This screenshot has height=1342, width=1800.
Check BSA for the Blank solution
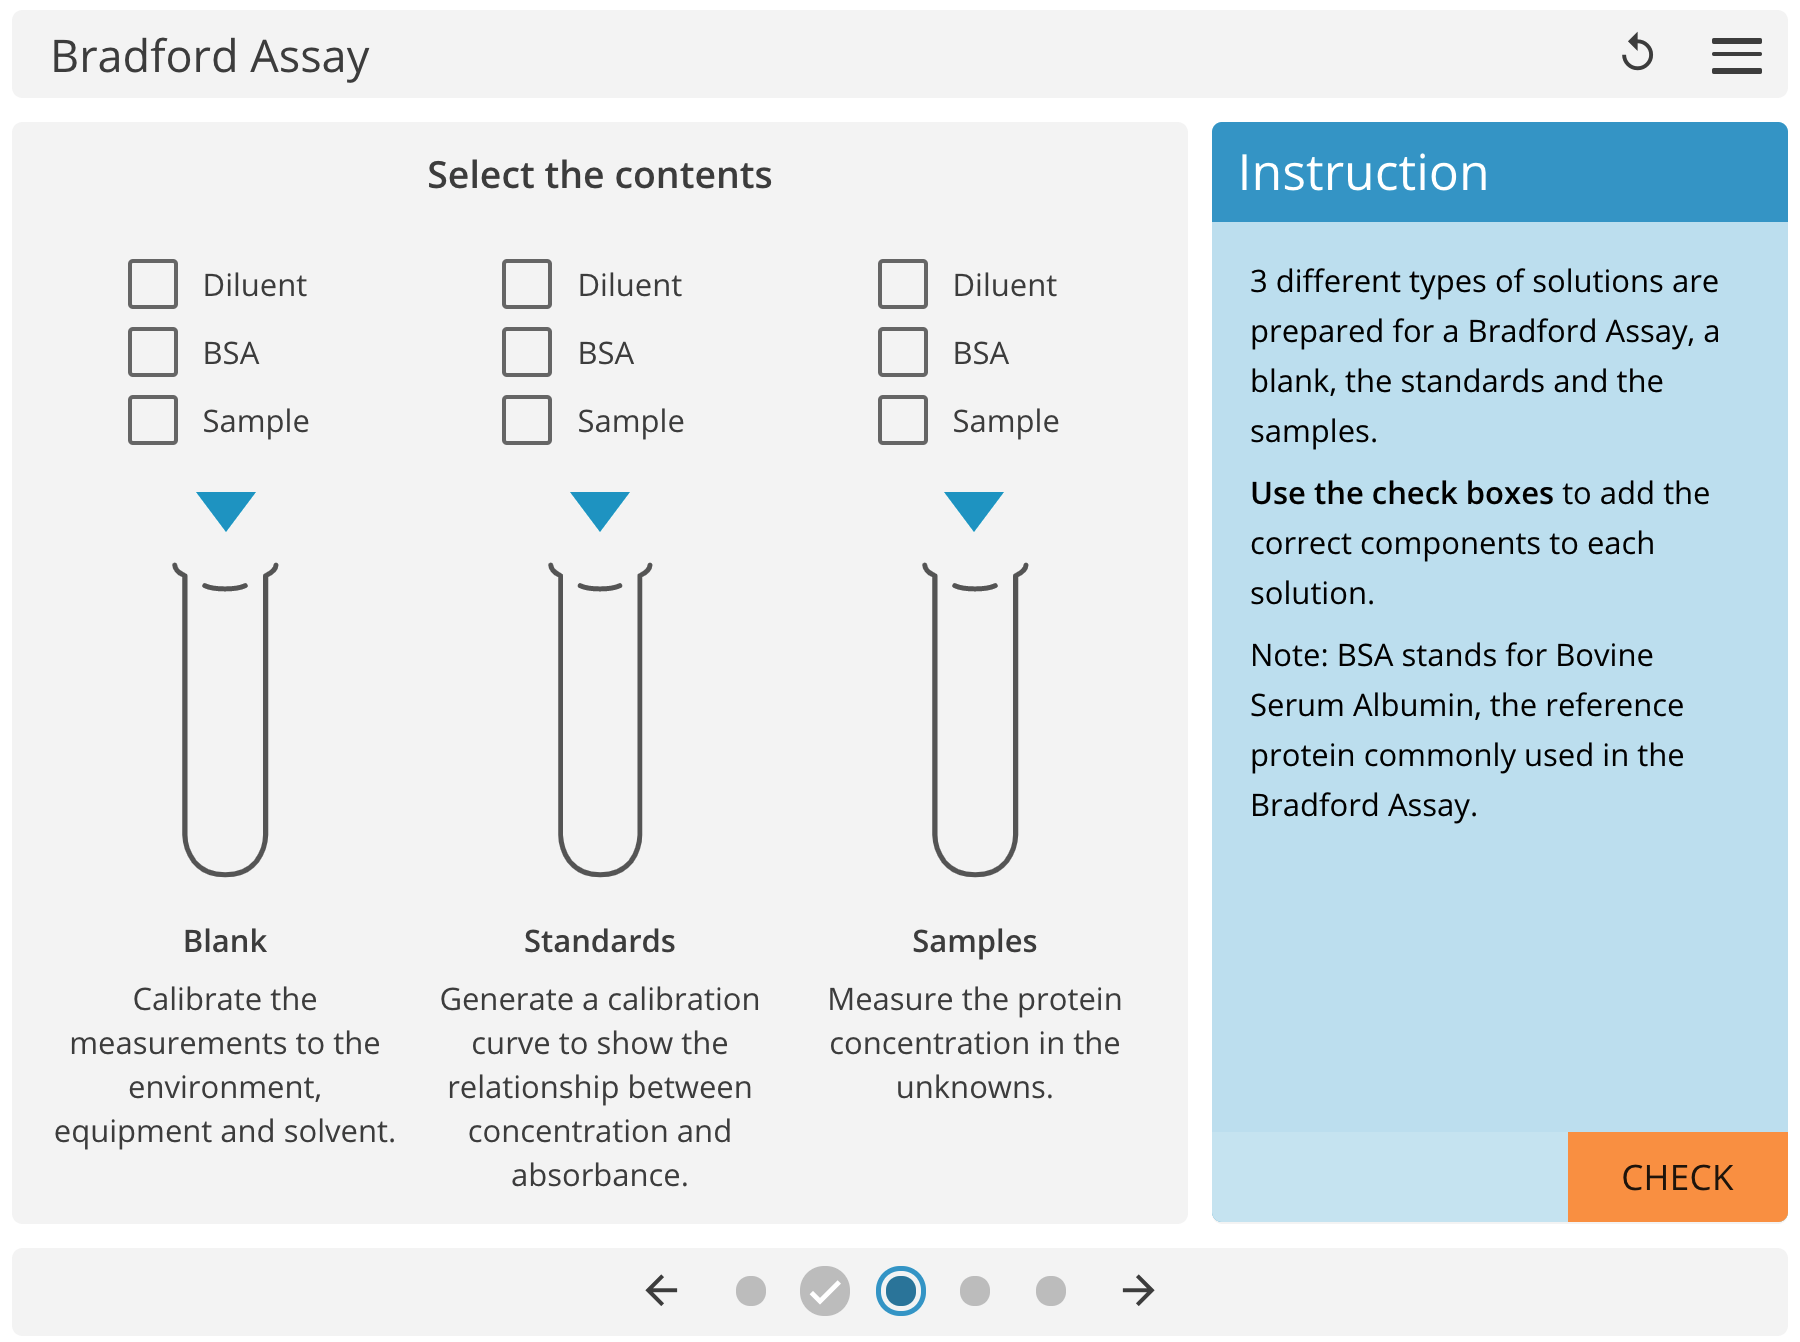pos(152,351)
